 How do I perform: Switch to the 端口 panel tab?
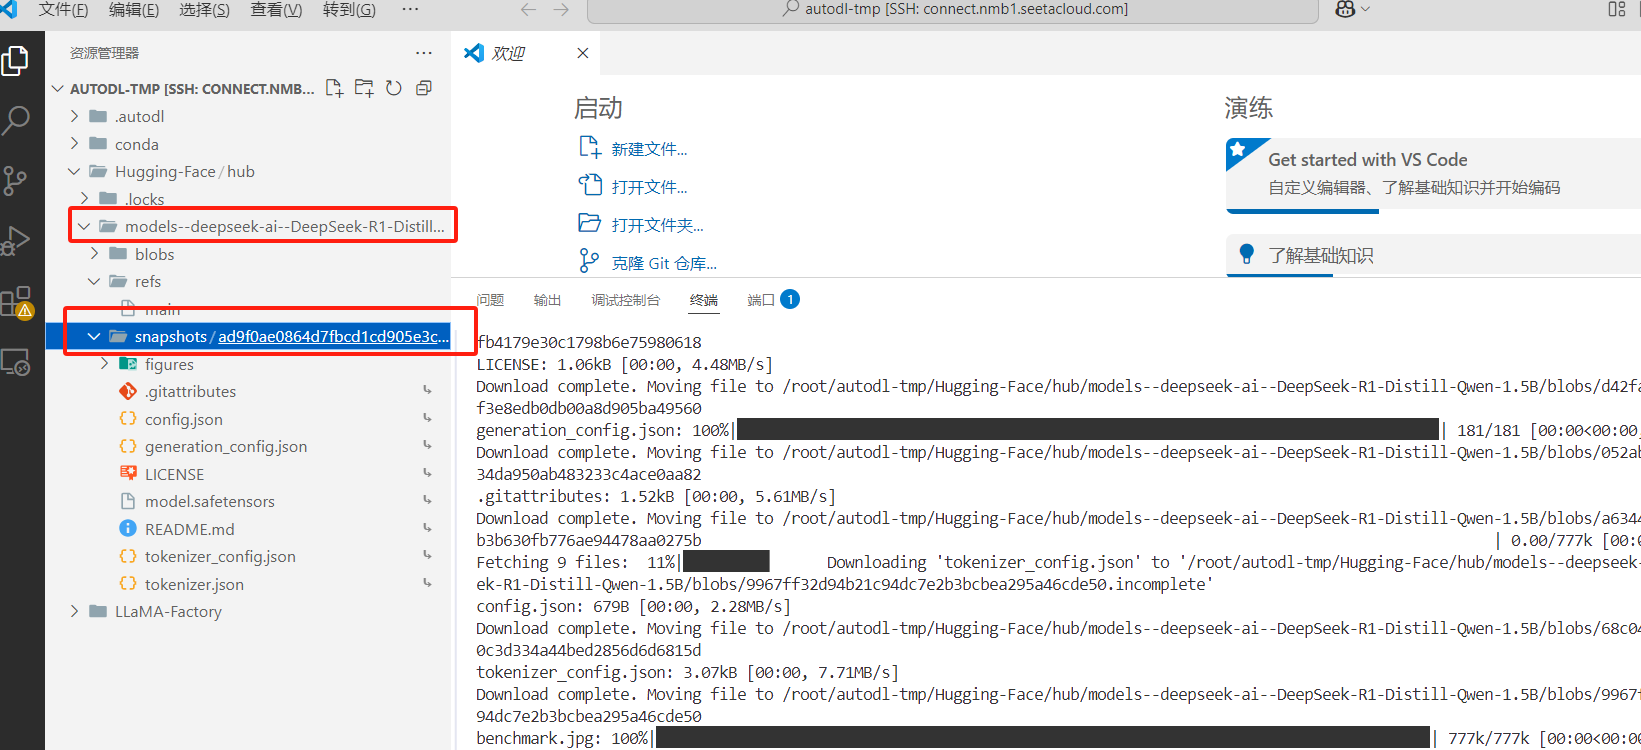[773, 300]
